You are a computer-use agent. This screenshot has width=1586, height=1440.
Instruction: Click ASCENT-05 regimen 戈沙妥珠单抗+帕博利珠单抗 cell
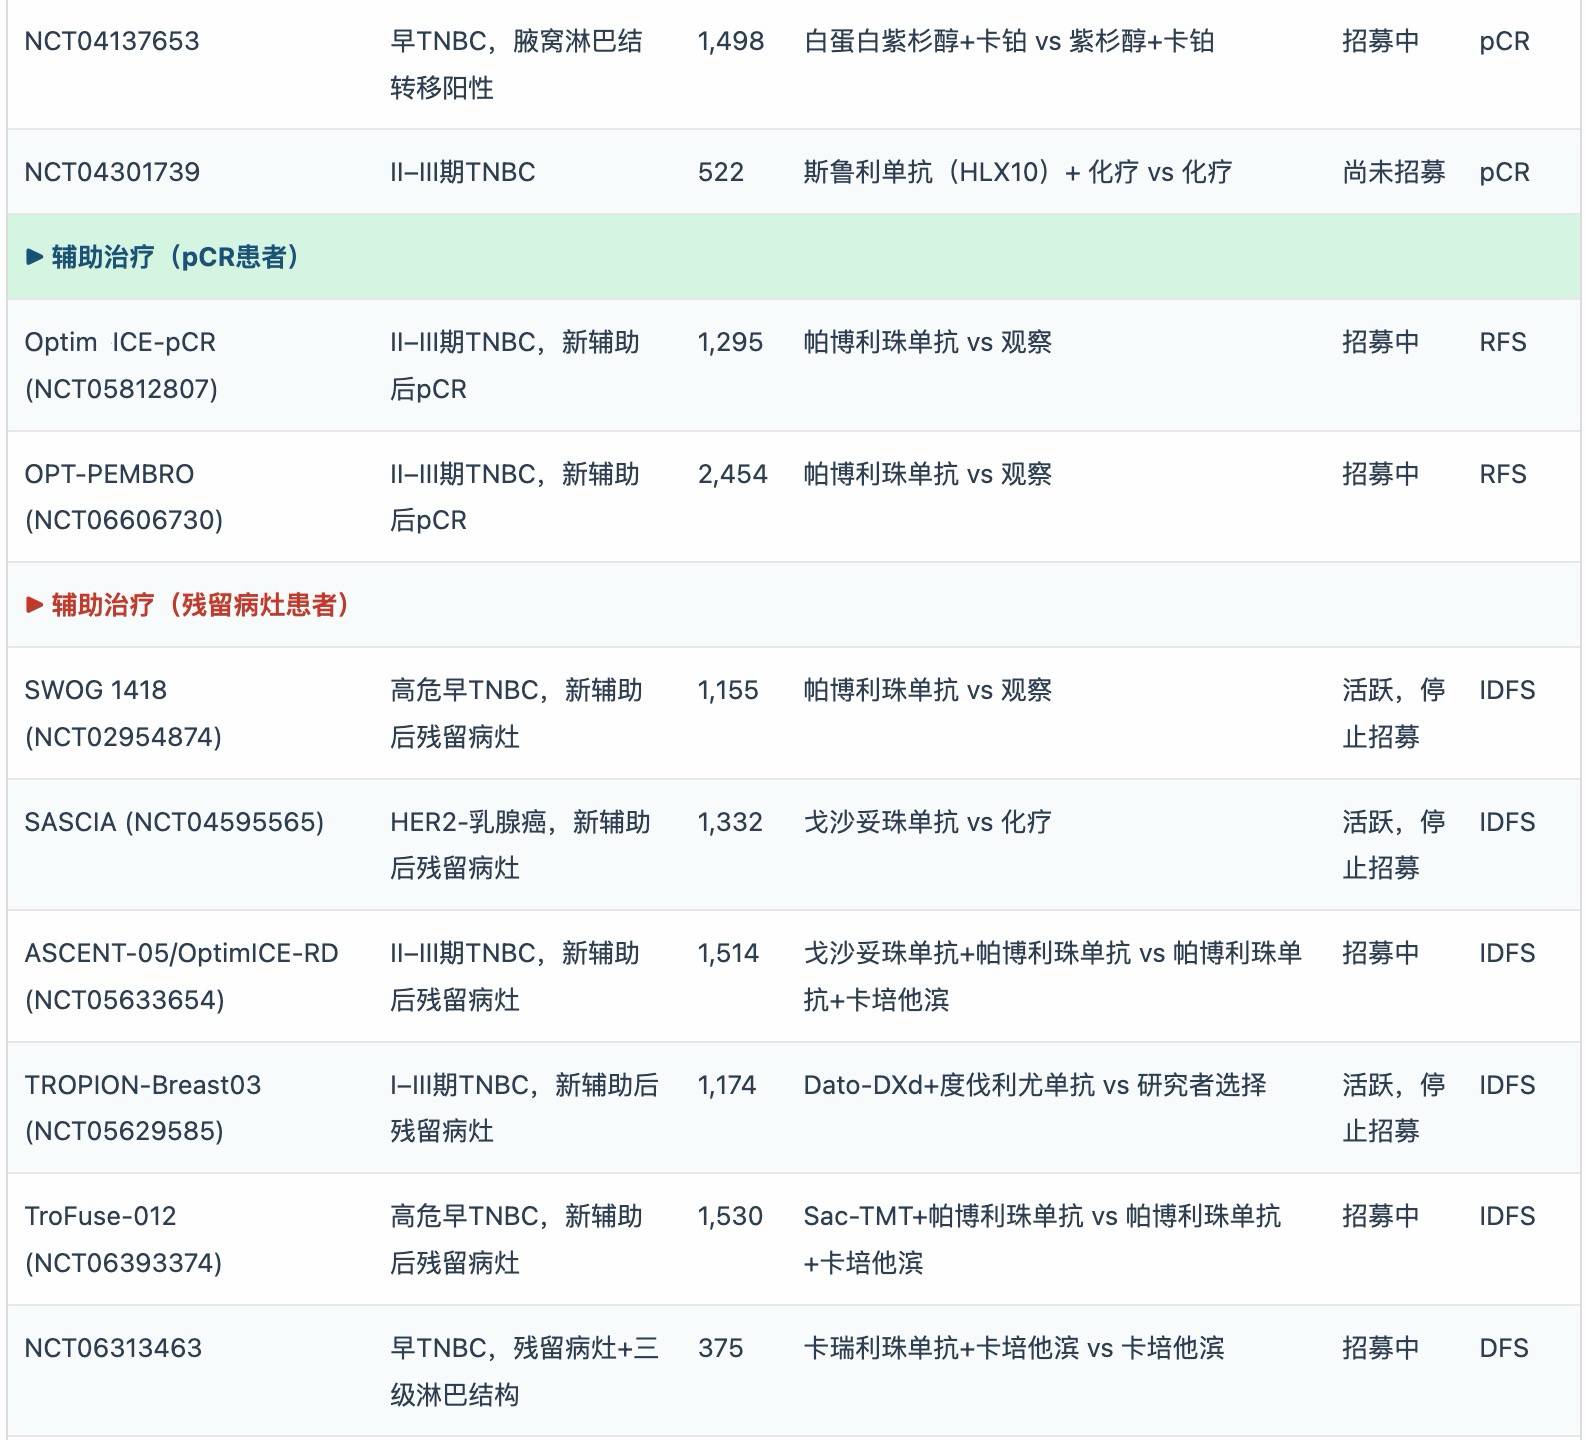[x=1053, y=976]
